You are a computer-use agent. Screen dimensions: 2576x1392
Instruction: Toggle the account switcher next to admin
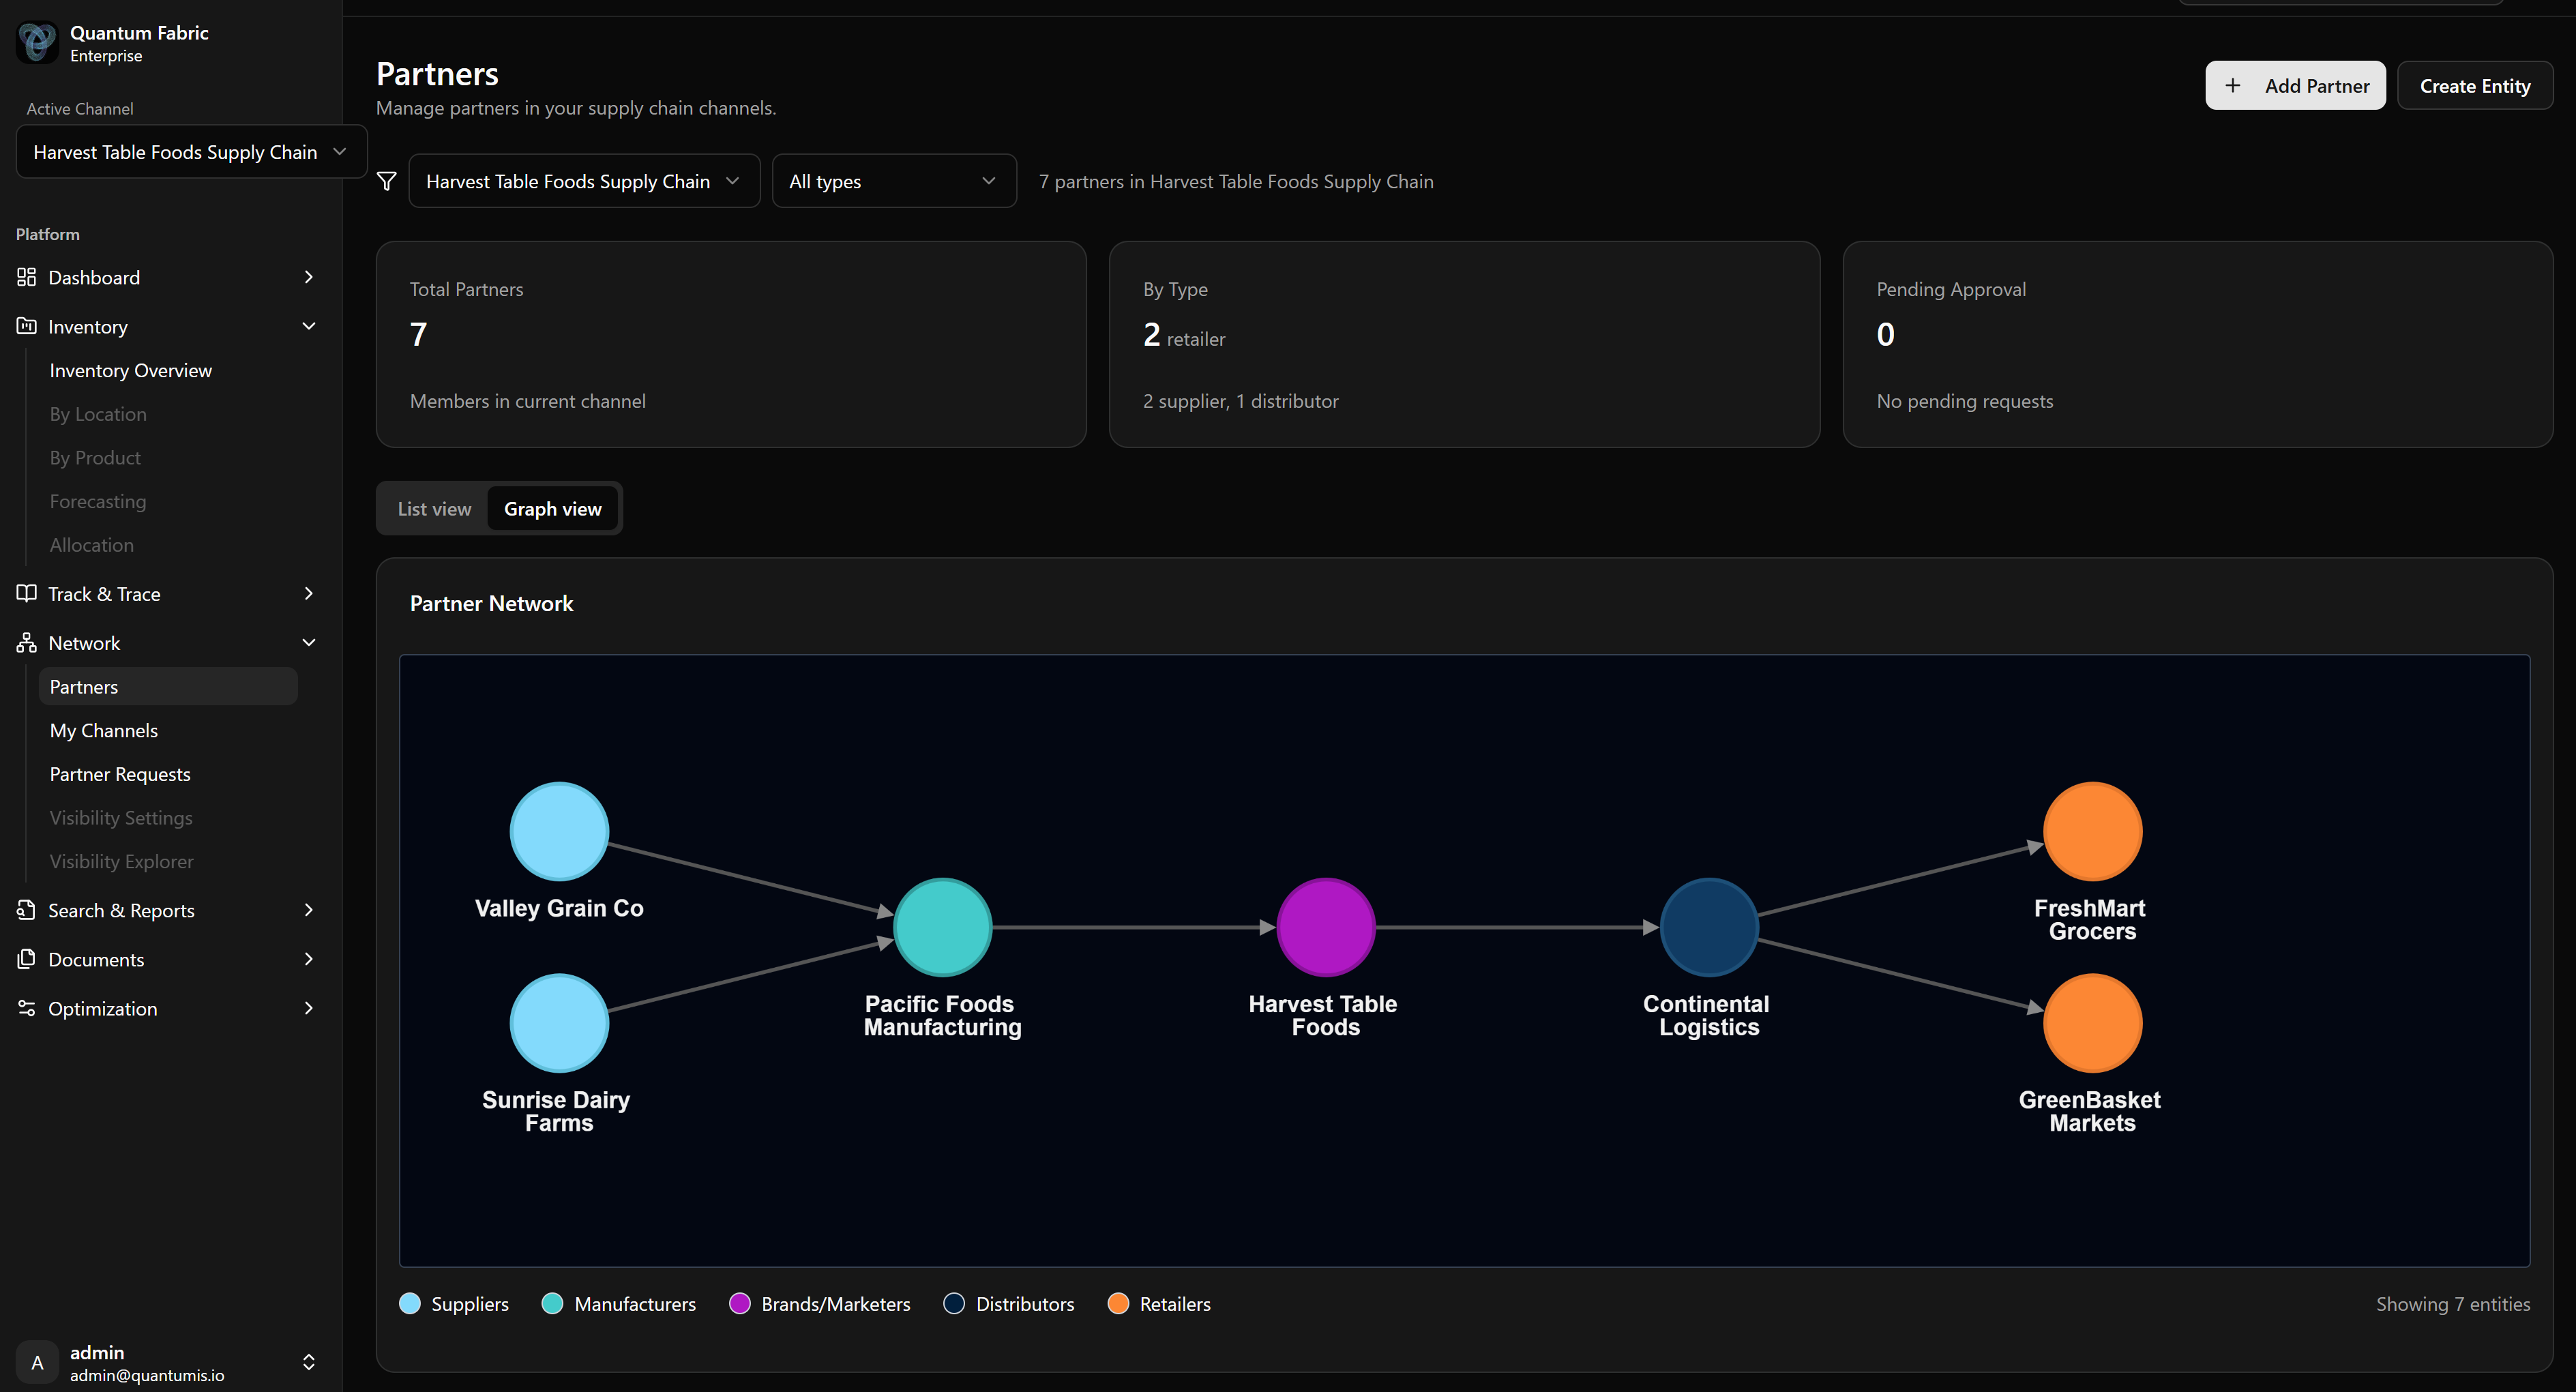coord(308,1362)
